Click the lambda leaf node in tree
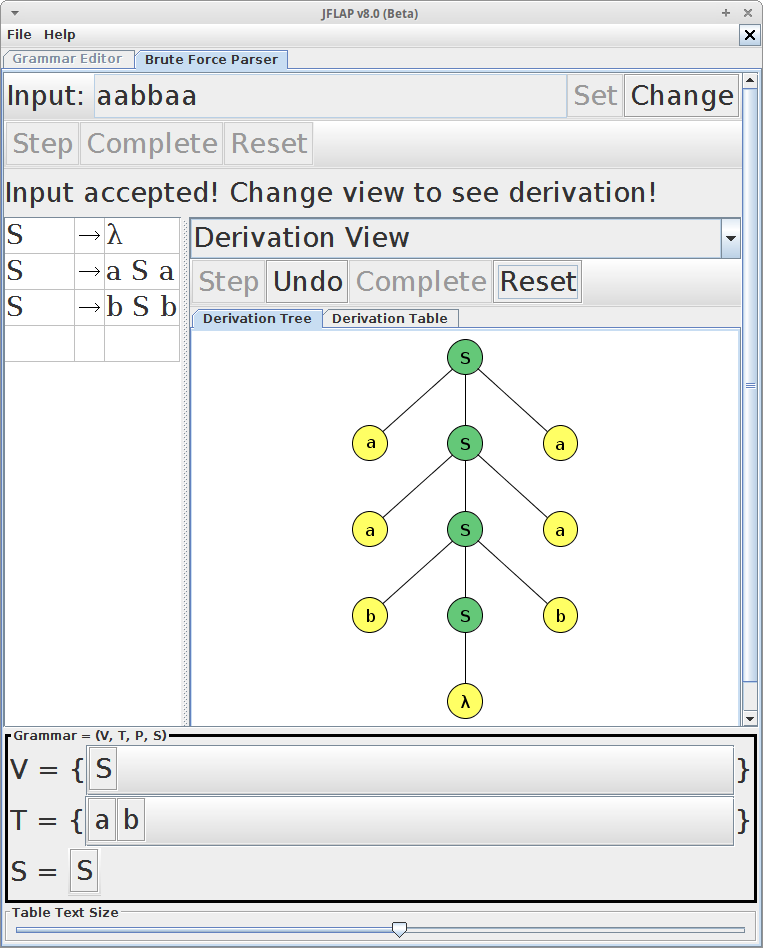 465,702
